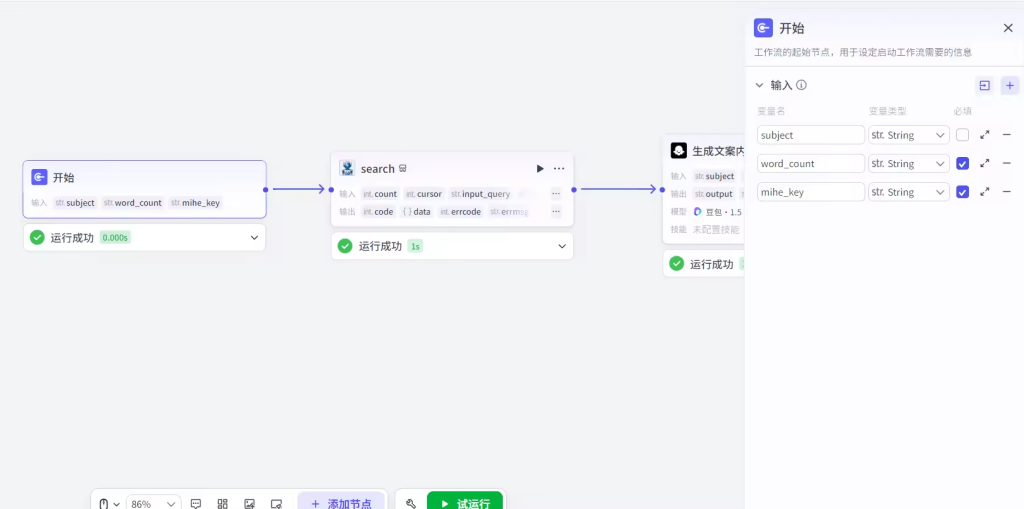The image size is (1024, 509).
Task: Uncheck the required checkbox for word_count
Action: coord(962,163)
